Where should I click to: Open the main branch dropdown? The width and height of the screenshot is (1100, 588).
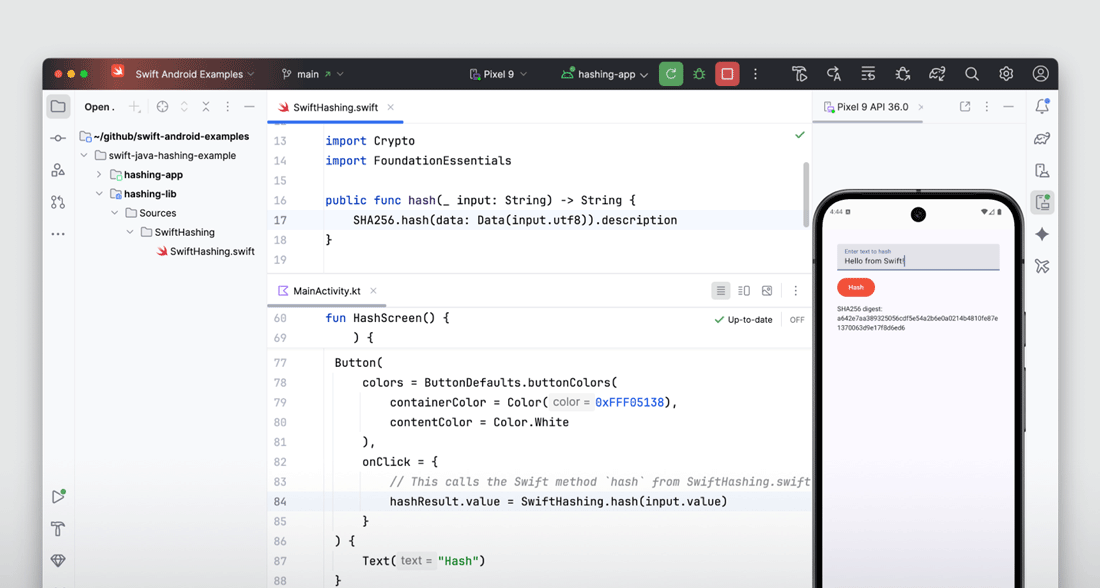click(x=313, y=74)
